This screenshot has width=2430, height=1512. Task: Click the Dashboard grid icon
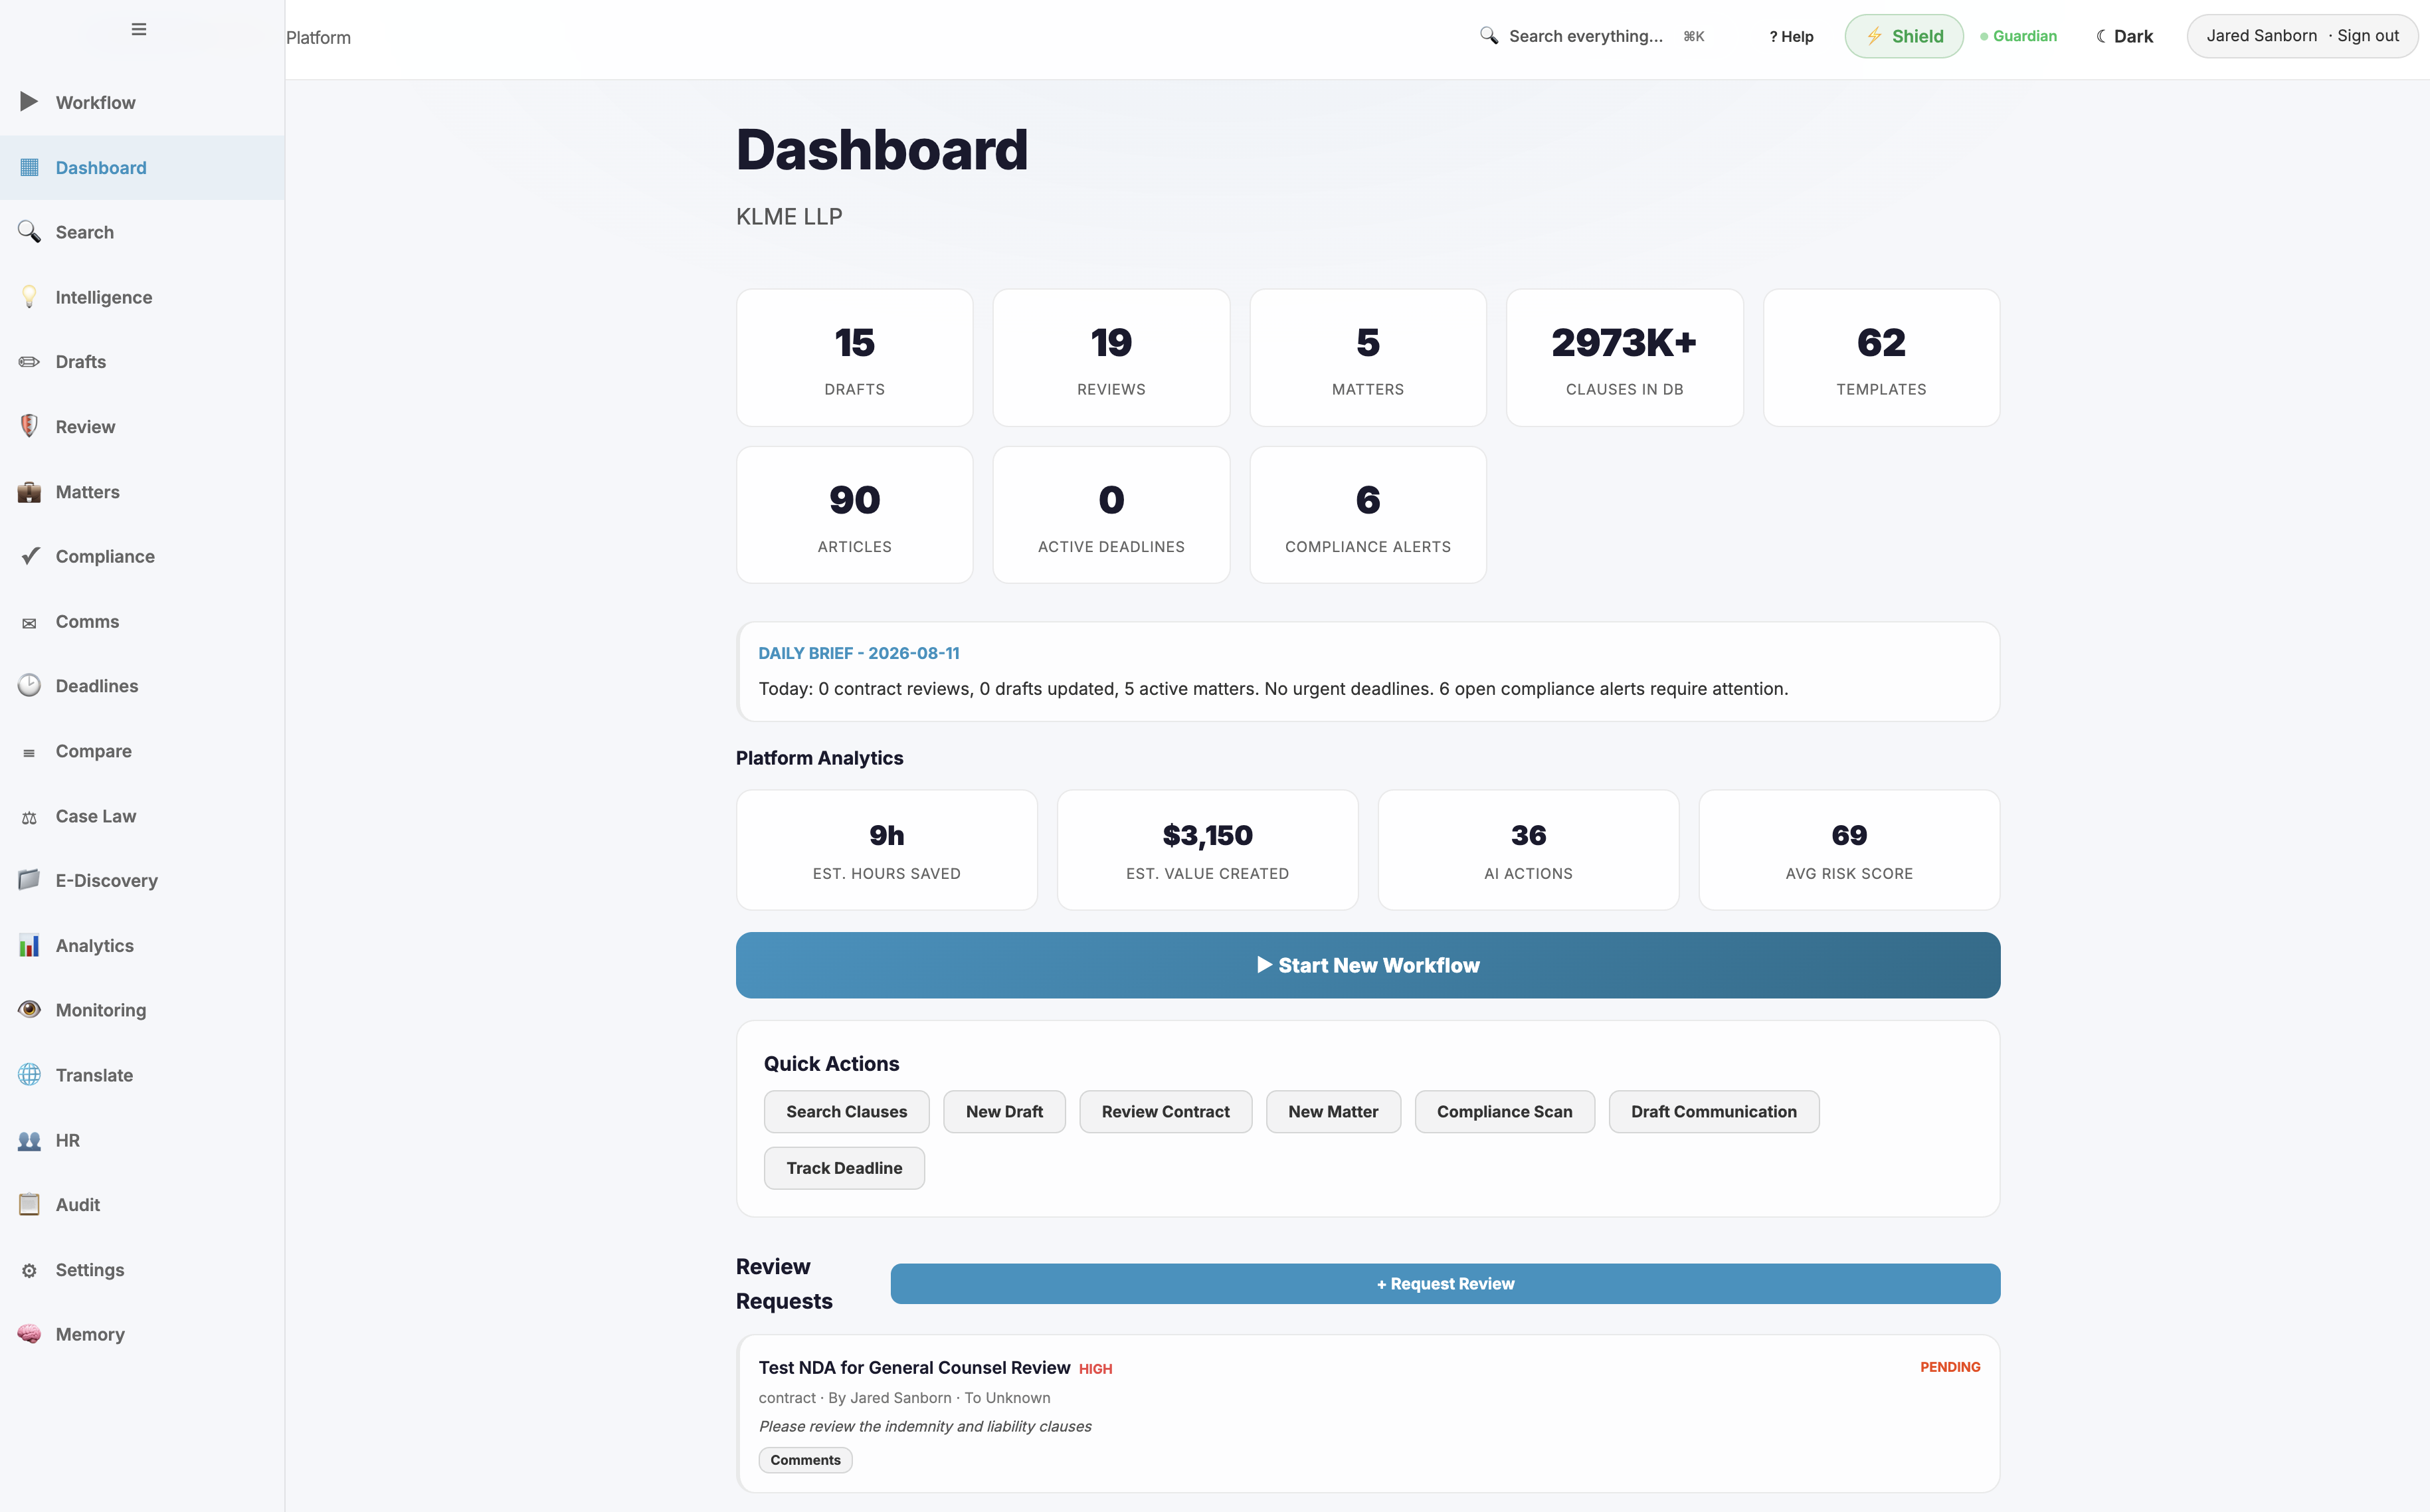(x=29, y=167)
